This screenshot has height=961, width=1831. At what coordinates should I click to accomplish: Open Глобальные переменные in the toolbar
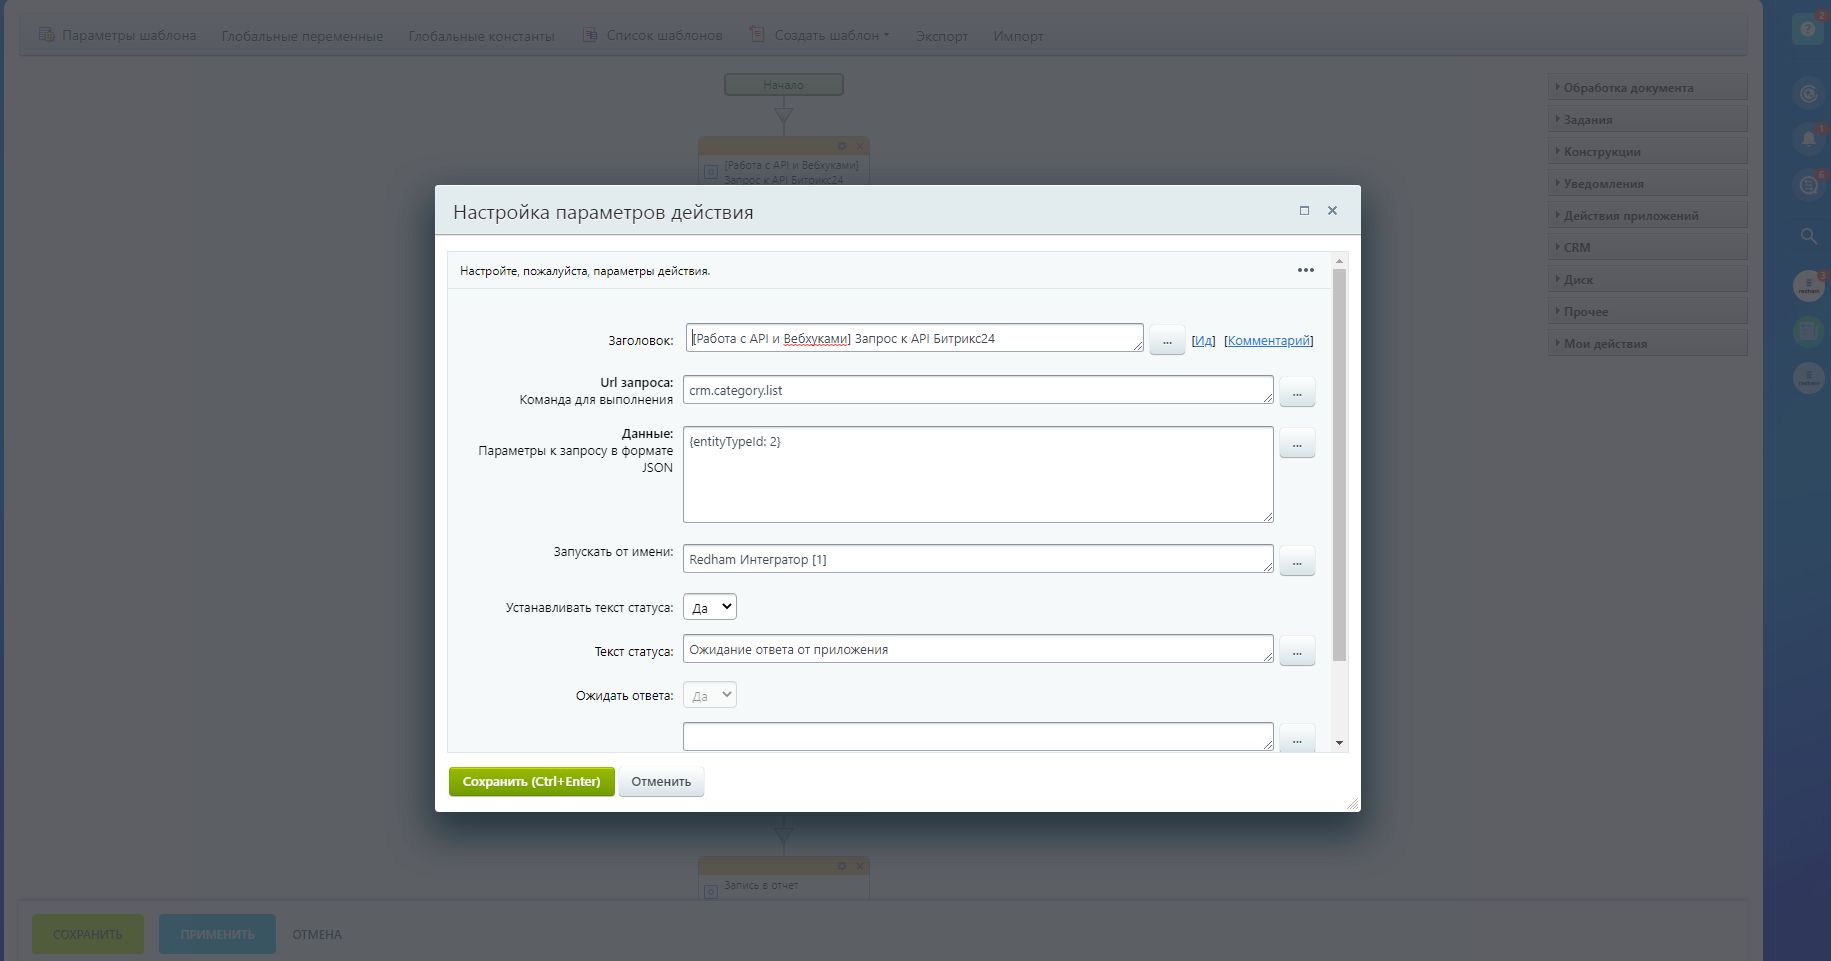point(302,36)
